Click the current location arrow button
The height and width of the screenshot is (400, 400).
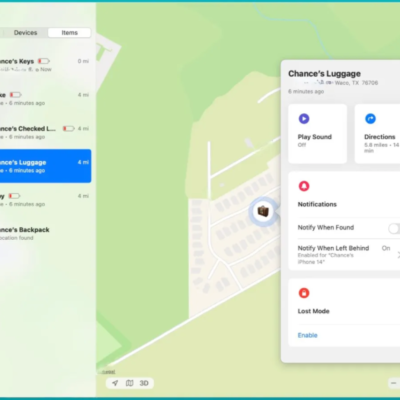click(x=115, y=383)
